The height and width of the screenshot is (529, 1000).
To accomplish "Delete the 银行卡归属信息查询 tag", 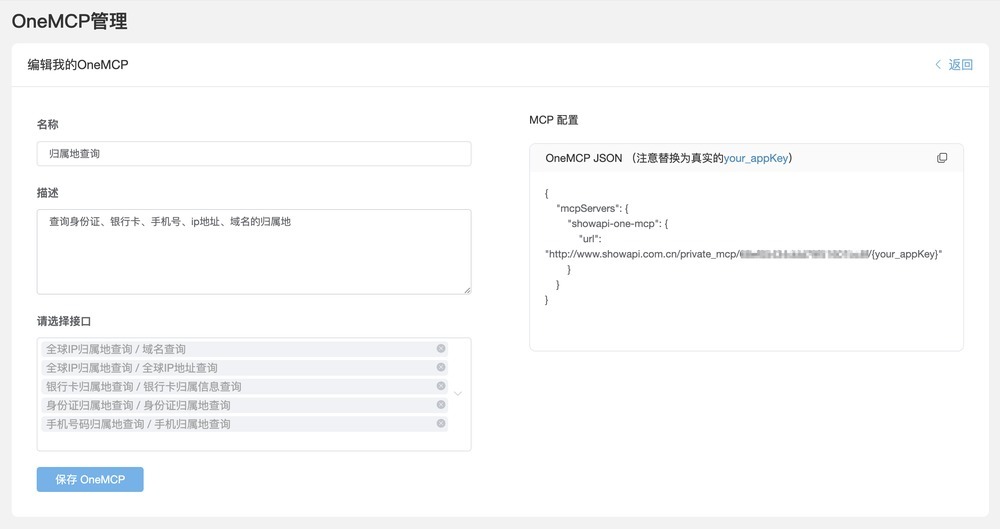I will 441,386.
